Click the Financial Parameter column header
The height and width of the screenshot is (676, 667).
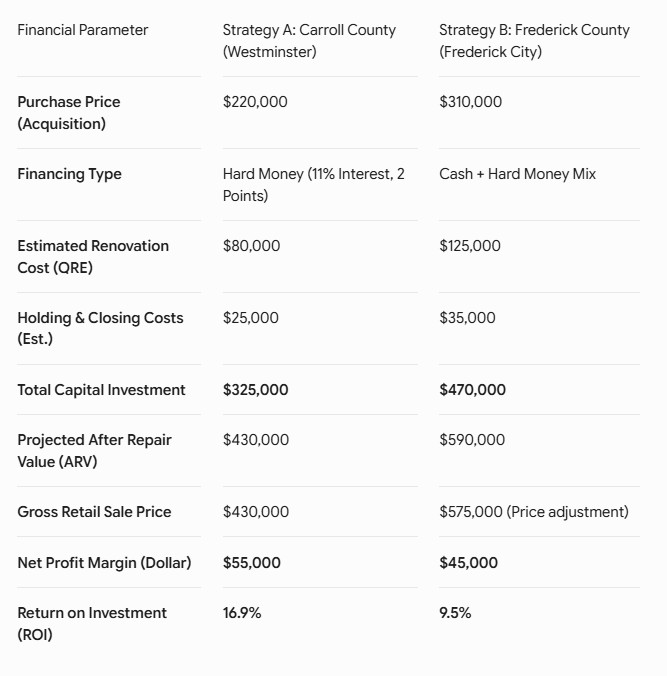[82, 30]
